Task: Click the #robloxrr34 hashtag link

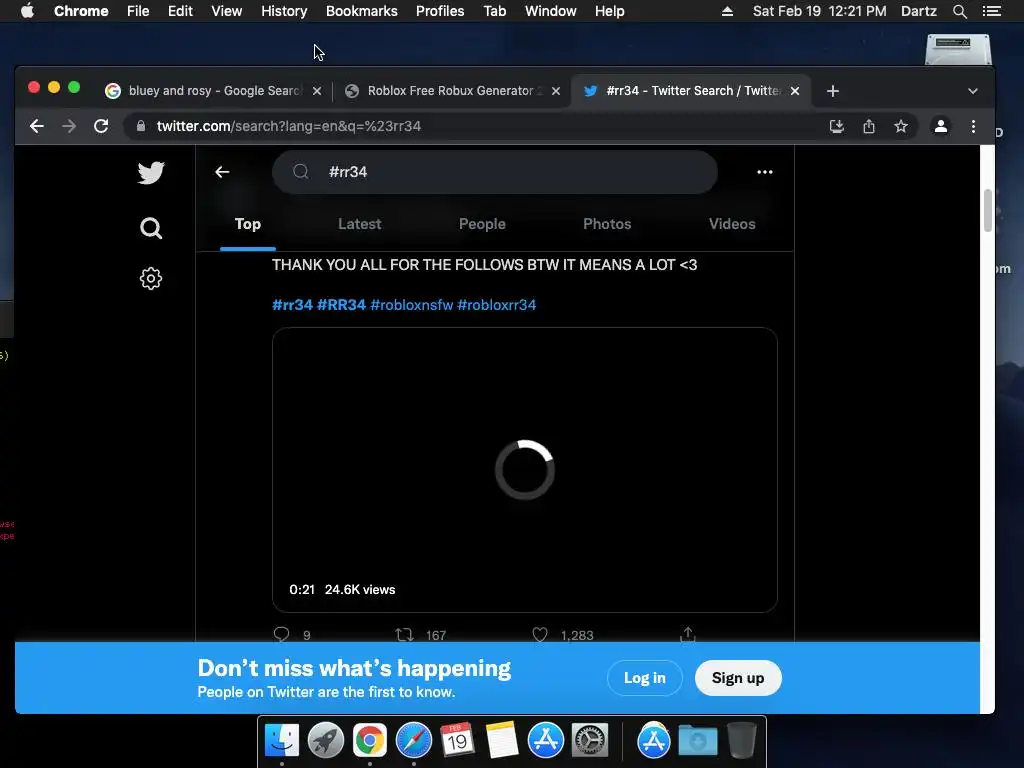Action: 496,305
